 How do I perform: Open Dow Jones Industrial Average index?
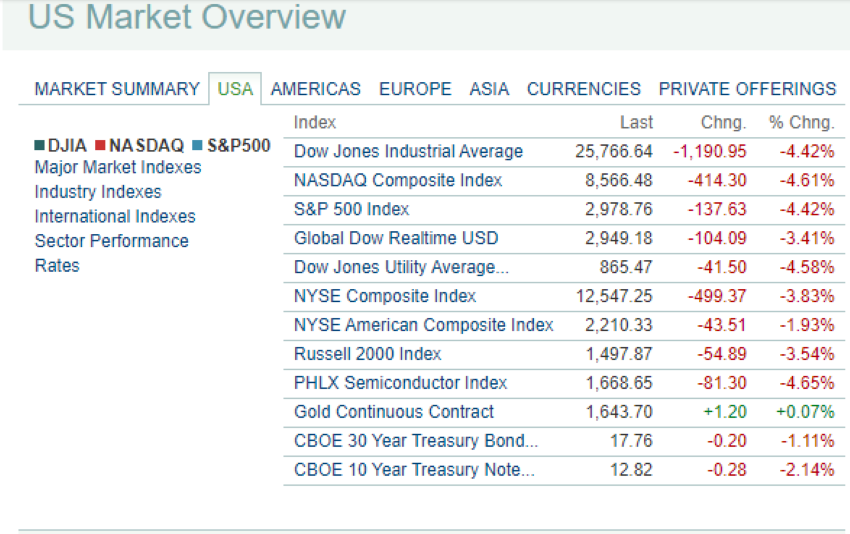click(408, 152)
